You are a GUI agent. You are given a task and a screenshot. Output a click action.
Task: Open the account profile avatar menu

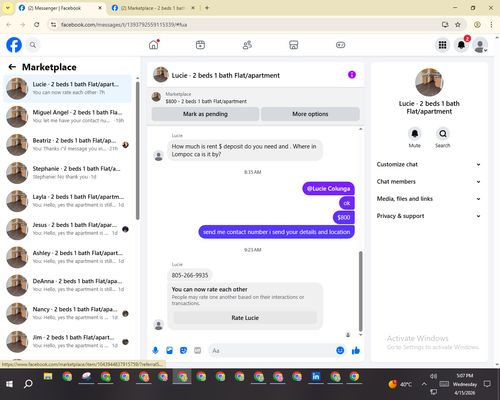point(480,45)
